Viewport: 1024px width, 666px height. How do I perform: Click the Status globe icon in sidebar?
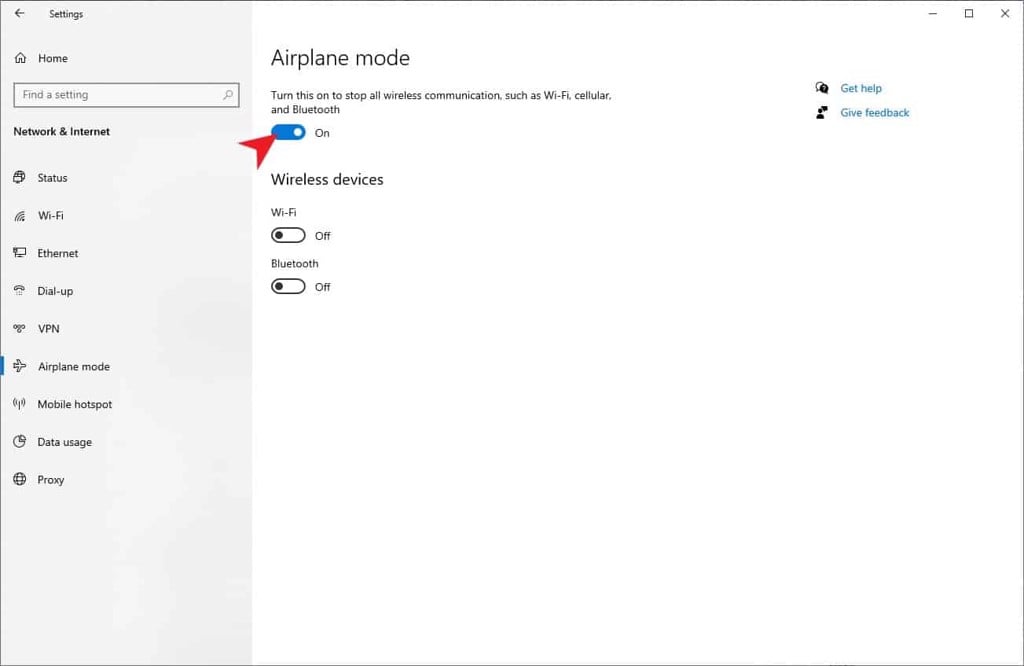[19, 178]
